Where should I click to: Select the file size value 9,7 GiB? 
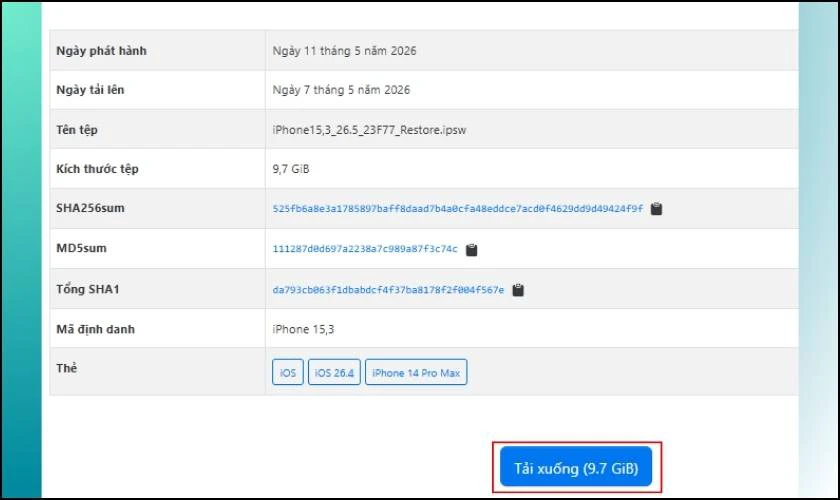pos(291,169)
